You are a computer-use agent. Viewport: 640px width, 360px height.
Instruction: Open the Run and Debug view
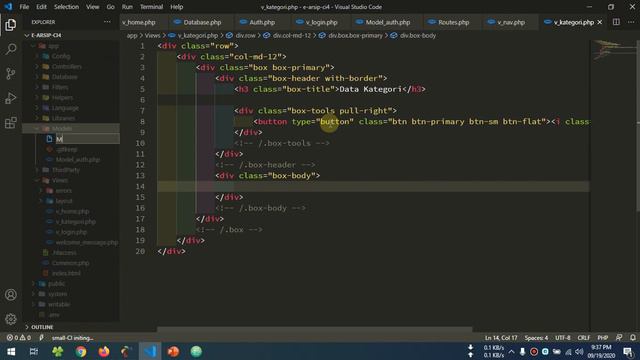click(x=11, y=98)
